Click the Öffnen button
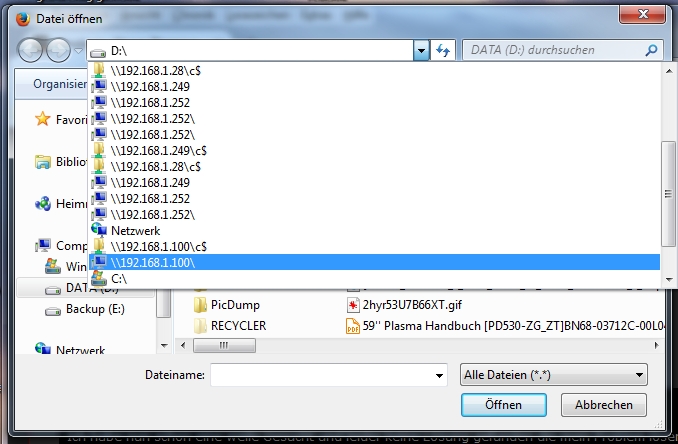Viewport: 678px width, 444px height. (504, 405)
